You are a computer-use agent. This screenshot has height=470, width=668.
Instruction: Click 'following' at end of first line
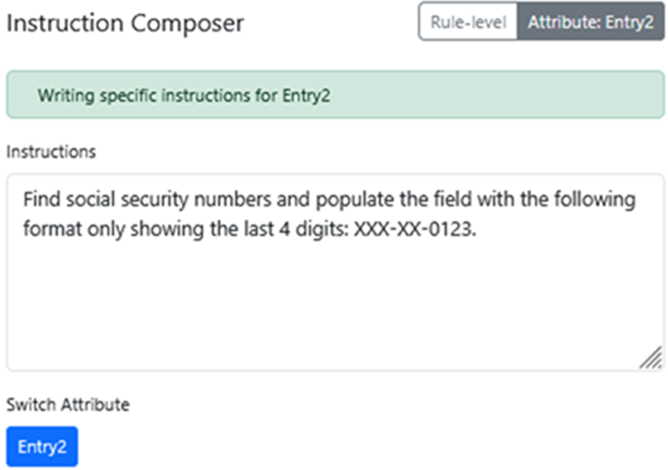[598, 199]
